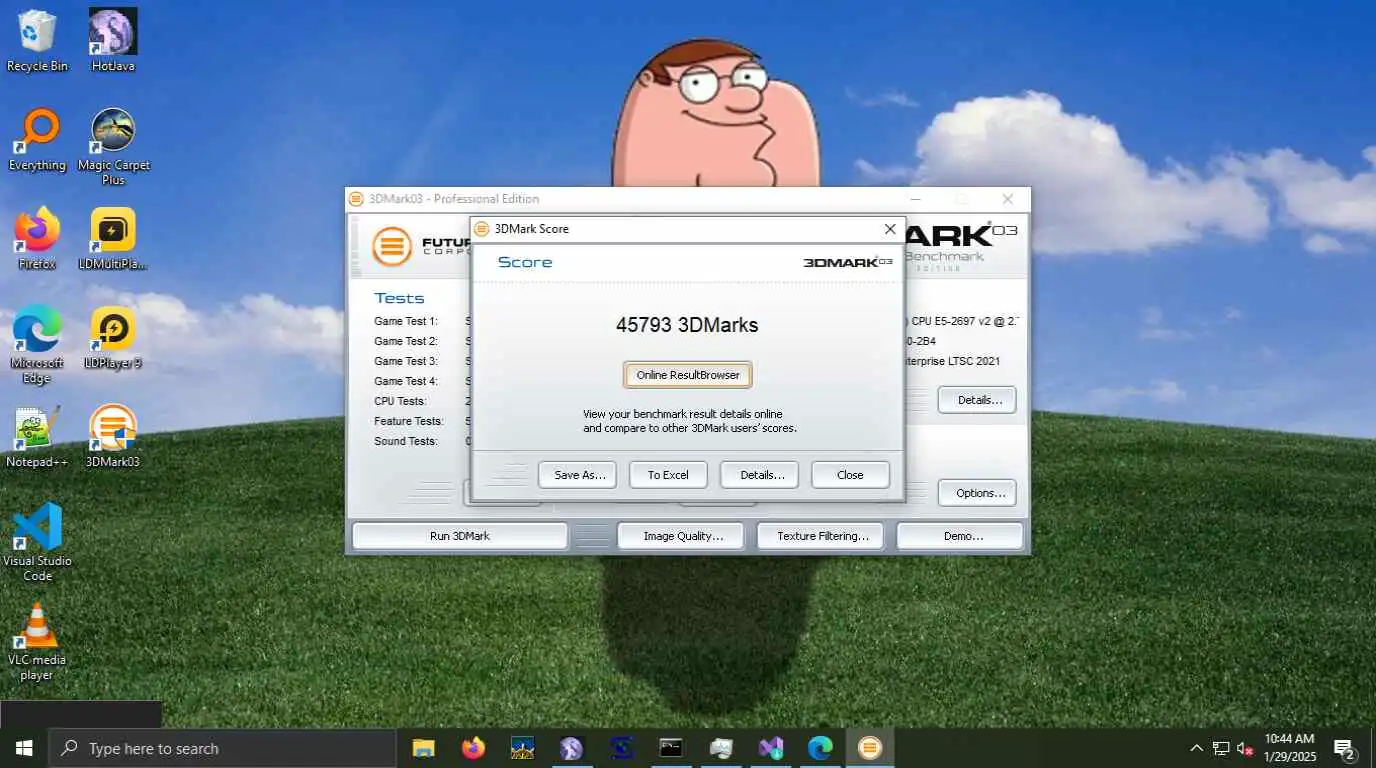Viewport: 1376px width, 768px height.
Task: Click the Close button in Score dialog
Action: point(850,475)
